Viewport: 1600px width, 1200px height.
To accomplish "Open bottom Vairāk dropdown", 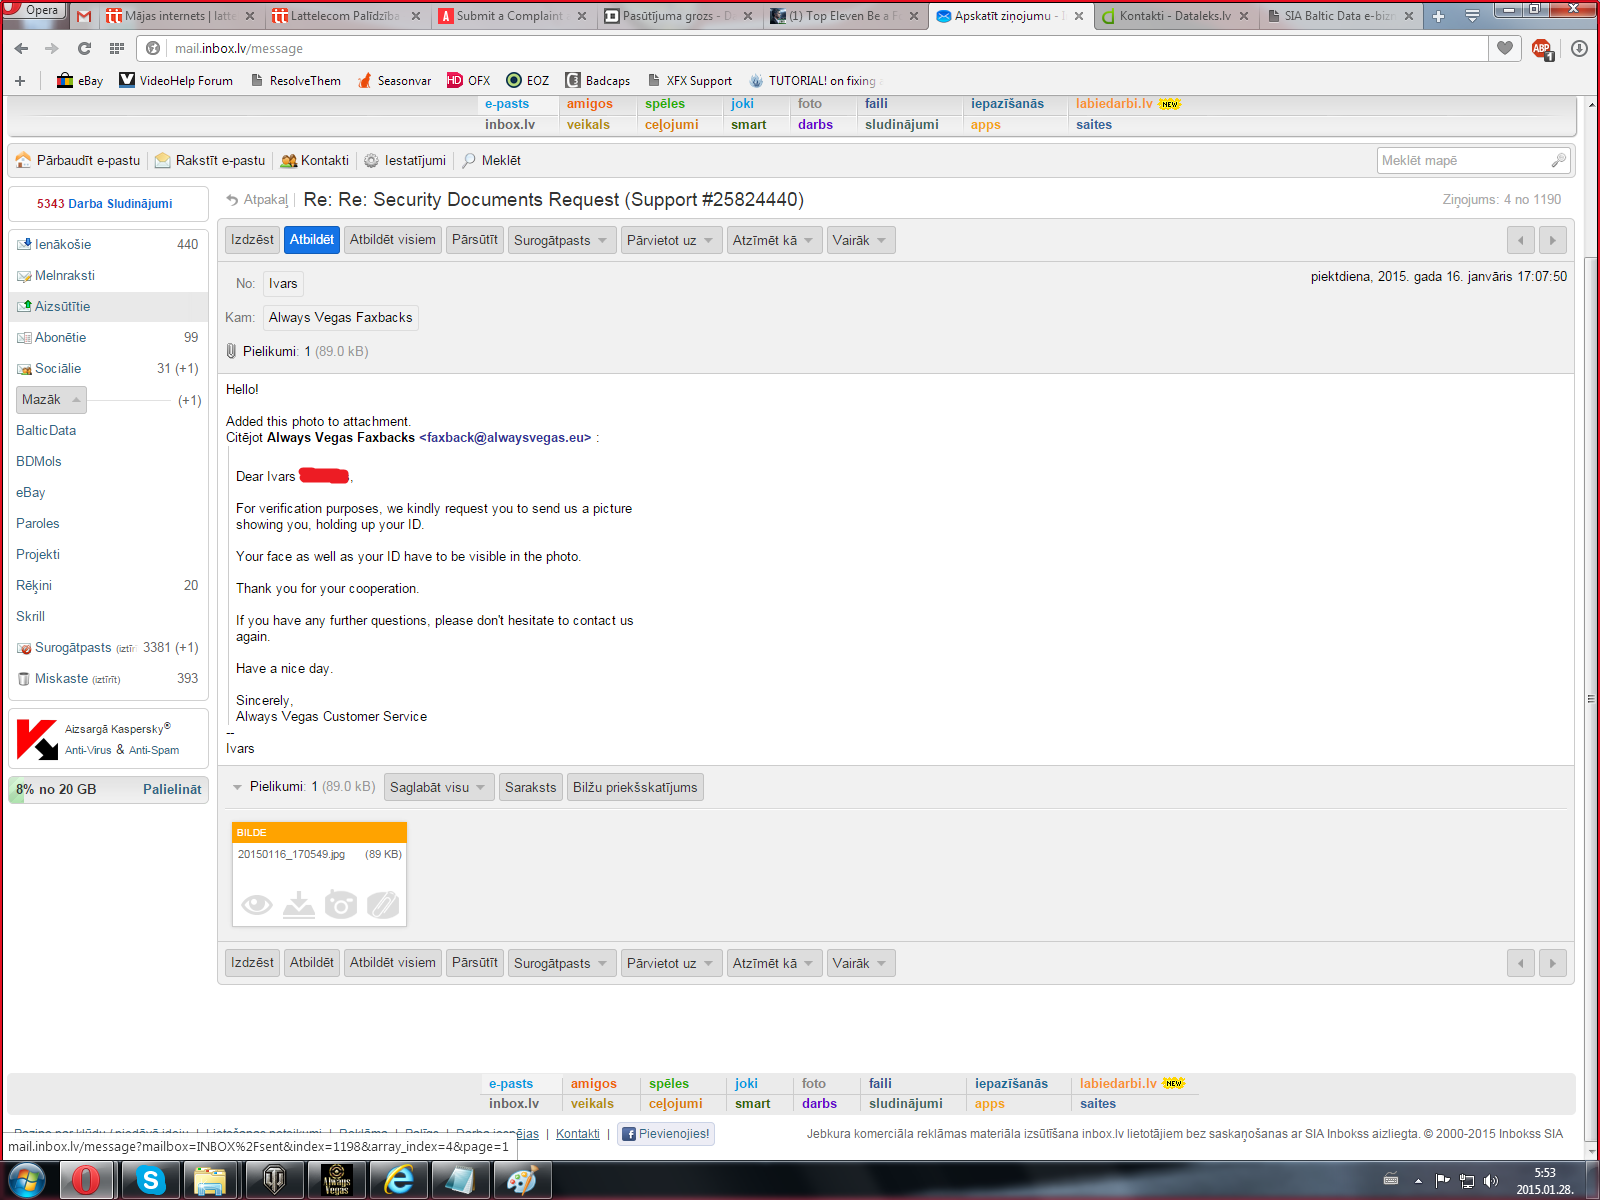I will (x=860, y=963).
